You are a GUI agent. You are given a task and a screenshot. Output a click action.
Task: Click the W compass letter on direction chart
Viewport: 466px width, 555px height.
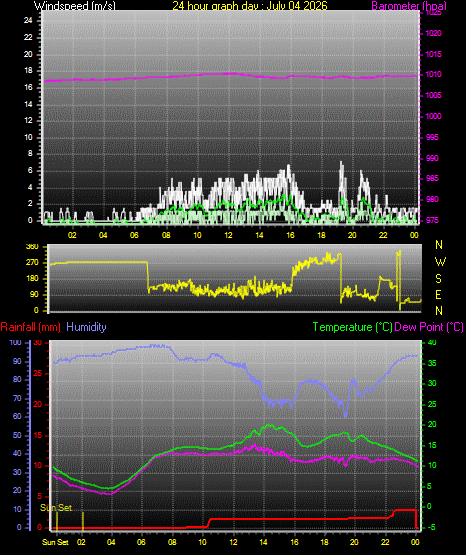[440, 262]
